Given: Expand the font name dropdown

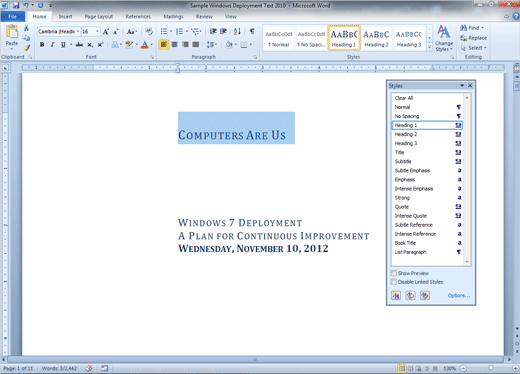Looking at the screenshot, I should 78,32.
